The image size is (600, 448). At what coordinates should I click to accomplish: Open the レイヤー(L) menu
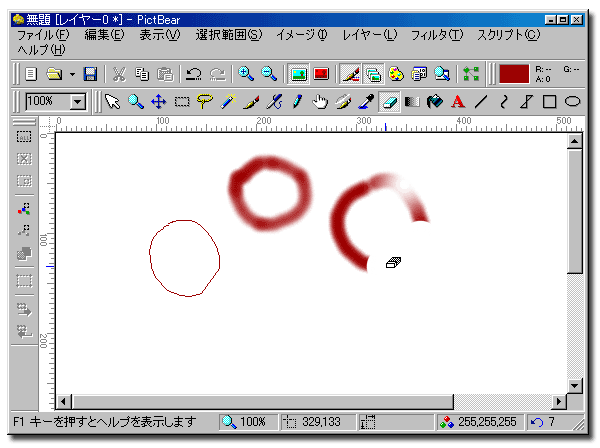click(370, 35)
